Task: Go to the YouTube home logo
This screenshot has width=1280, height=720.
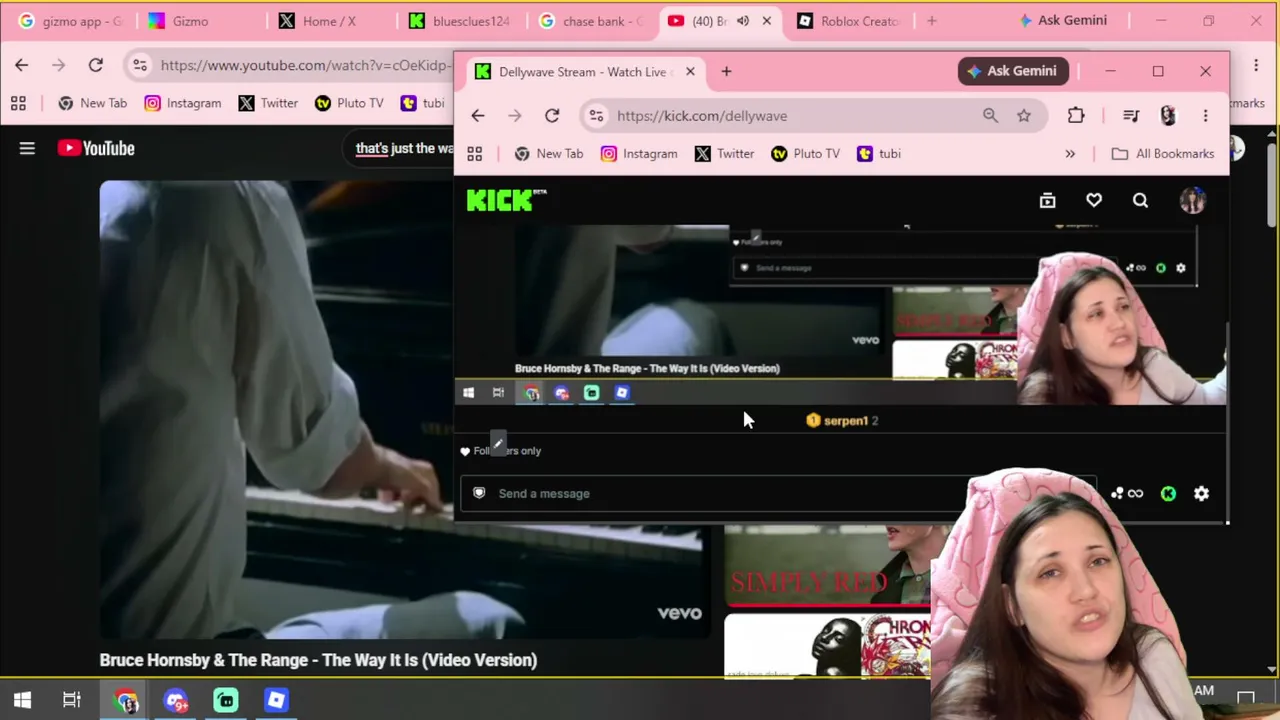Action: coord(96,148)
